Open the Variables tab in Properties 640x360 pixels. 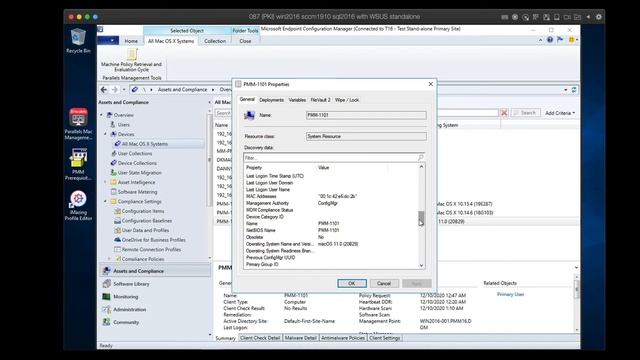(297, 100)
